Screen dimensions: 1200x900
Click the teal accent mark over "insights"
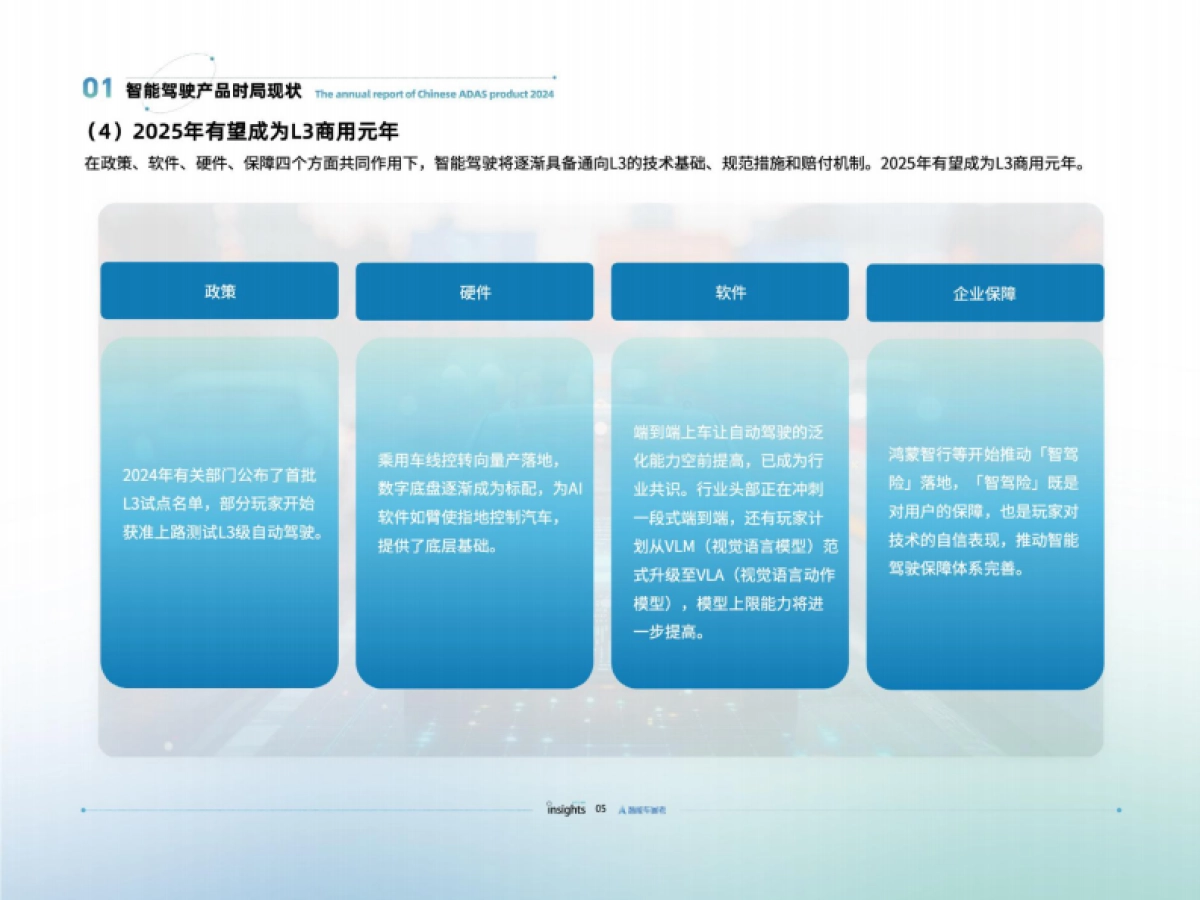point(578,802)
